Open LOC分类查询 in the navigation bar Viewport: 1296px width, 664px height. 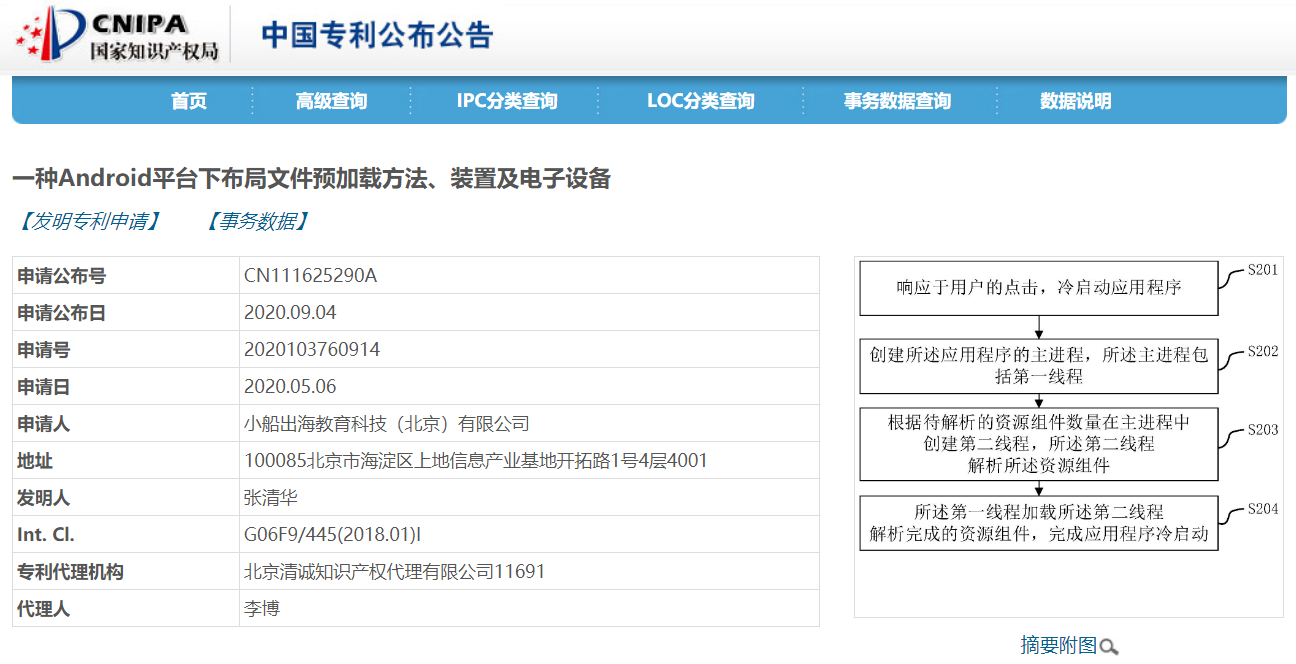[x=700, y=101]
